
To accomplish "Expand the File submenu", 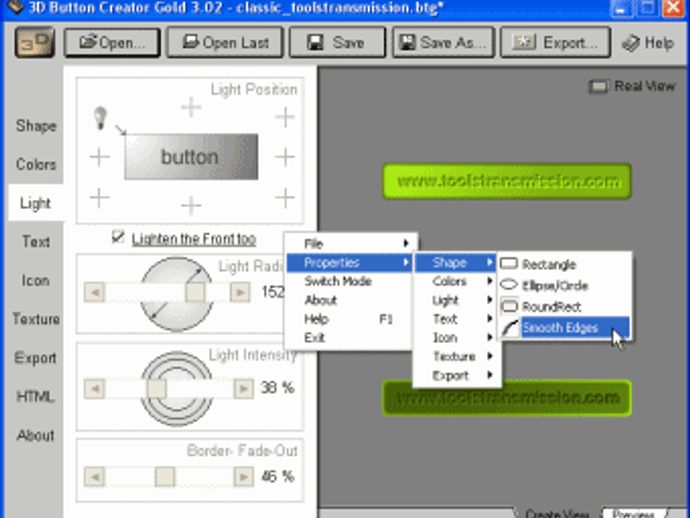I will pyautogui.click(x=350, y=243).
